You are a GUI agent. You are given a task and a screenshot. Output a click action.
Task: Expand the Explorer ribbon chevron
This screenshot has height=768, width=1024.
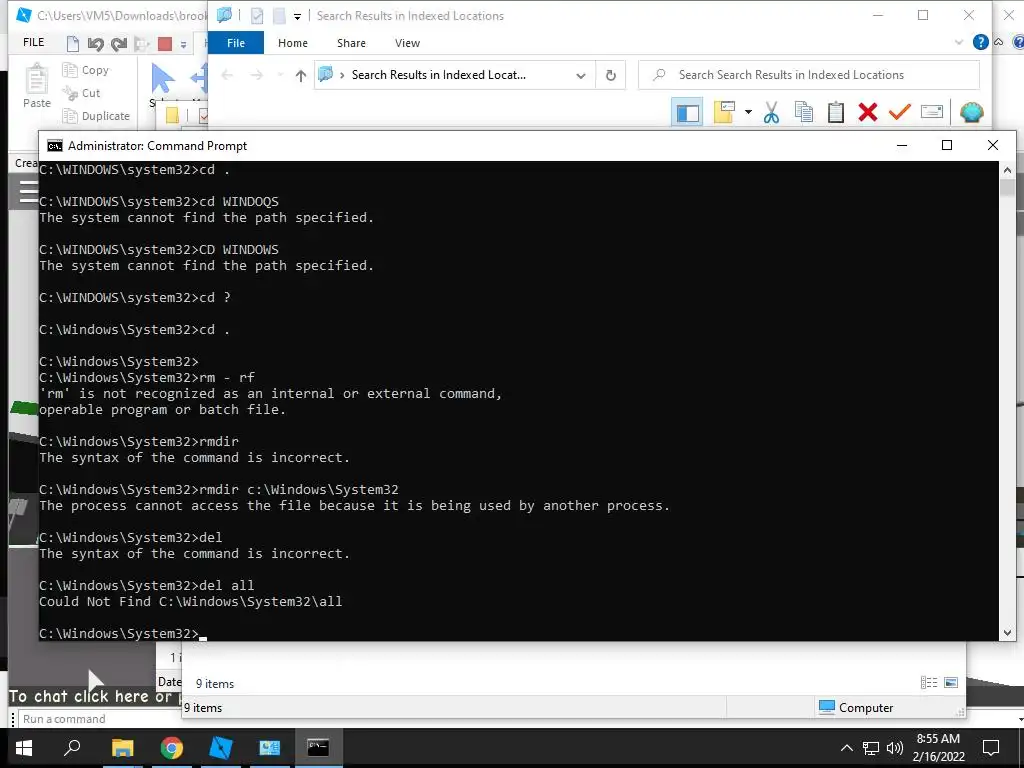[959, 42]
